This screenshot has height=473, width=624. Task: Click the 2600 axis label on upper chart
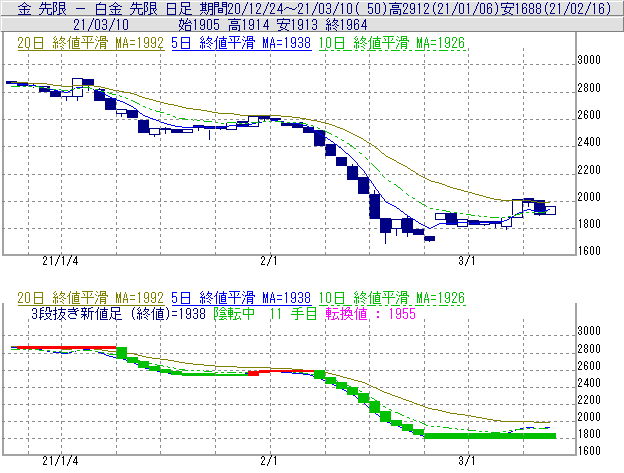tap(589, 115)
